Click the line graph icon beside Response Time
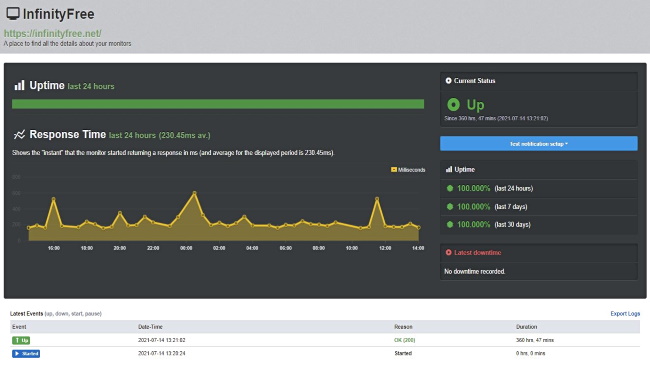Screen dimensions: 650x365 pyautogui.click(x=19, y=134)
